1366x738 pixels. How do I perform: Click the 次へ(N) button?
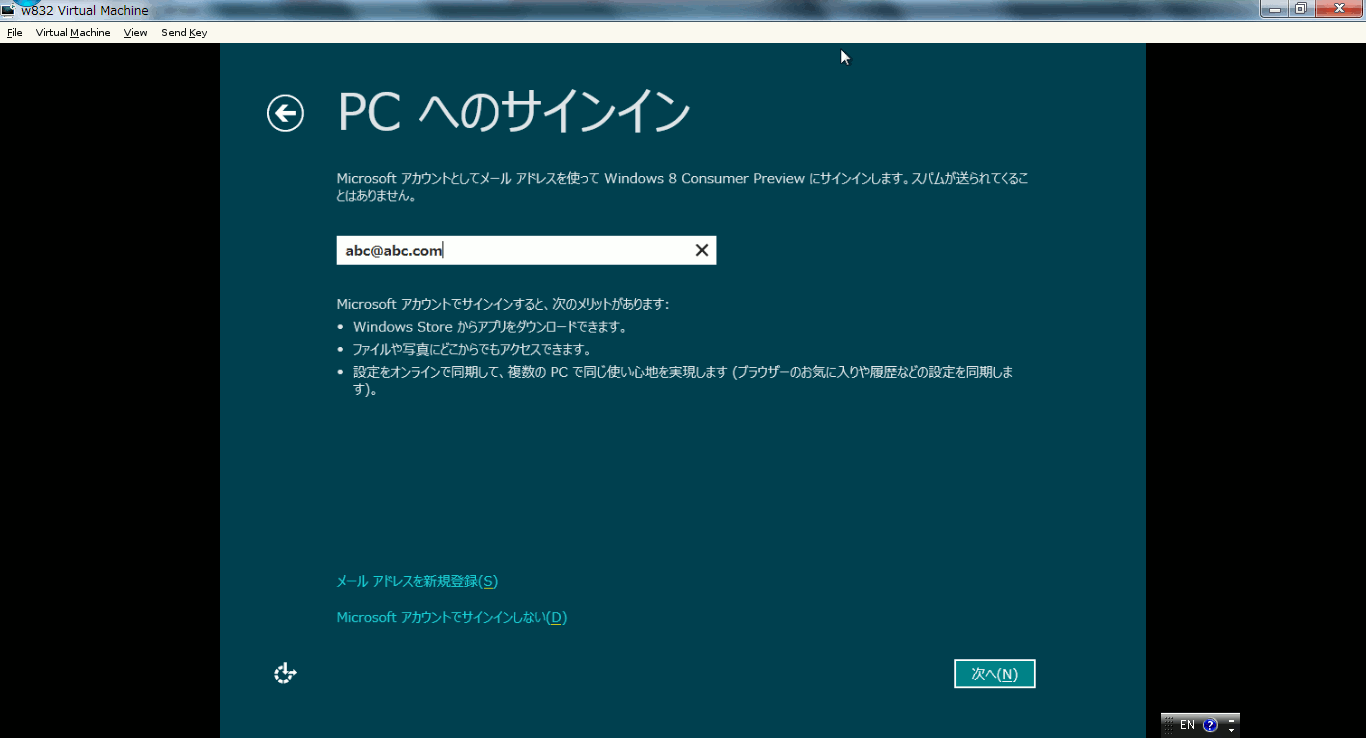click(x=994, y=674)
